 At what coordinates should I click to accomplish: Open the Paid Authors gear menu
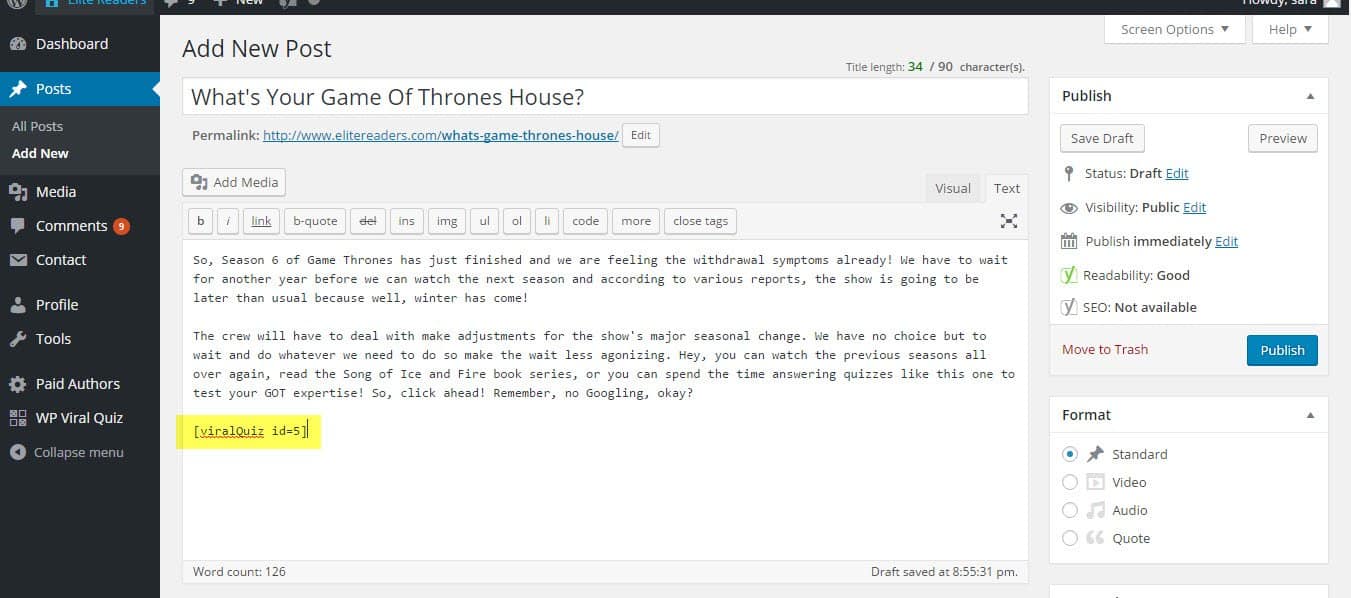pyautogui.click(x=18, y=384)
